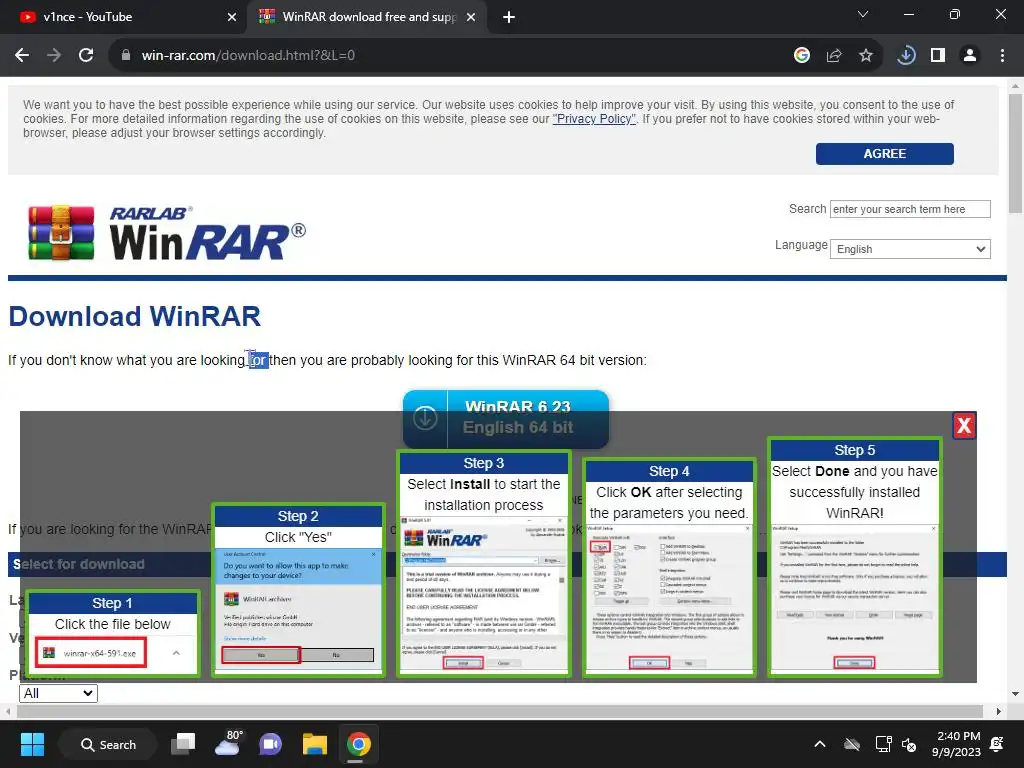Click the horizontal scrollbar's right arrow
1024x768 pixels.
point(999,711)
